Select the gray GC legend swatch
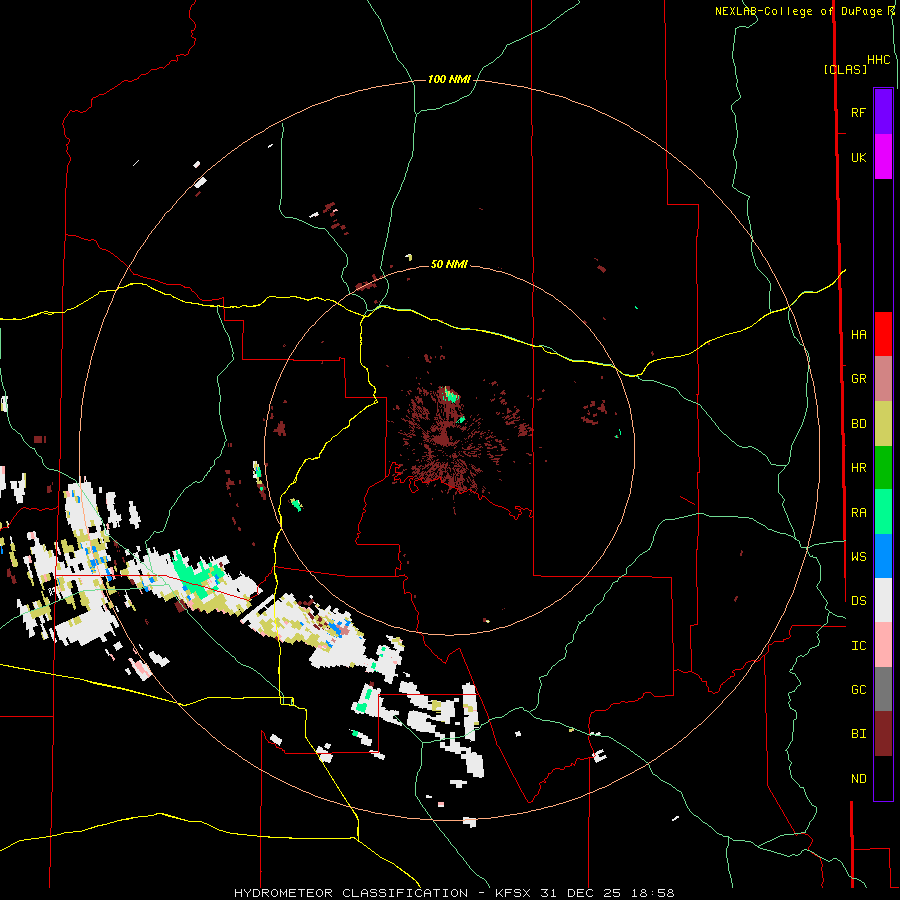 coord(883,689)
